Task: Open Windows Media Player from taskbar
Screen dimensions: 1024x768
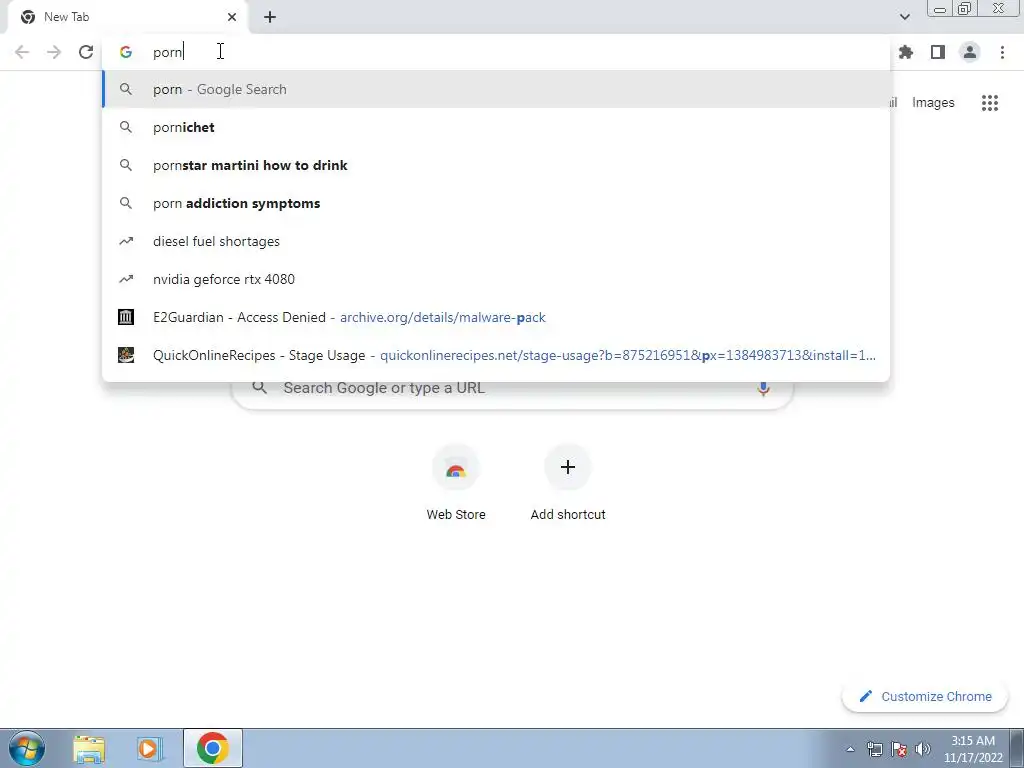Action: point(150,748)
